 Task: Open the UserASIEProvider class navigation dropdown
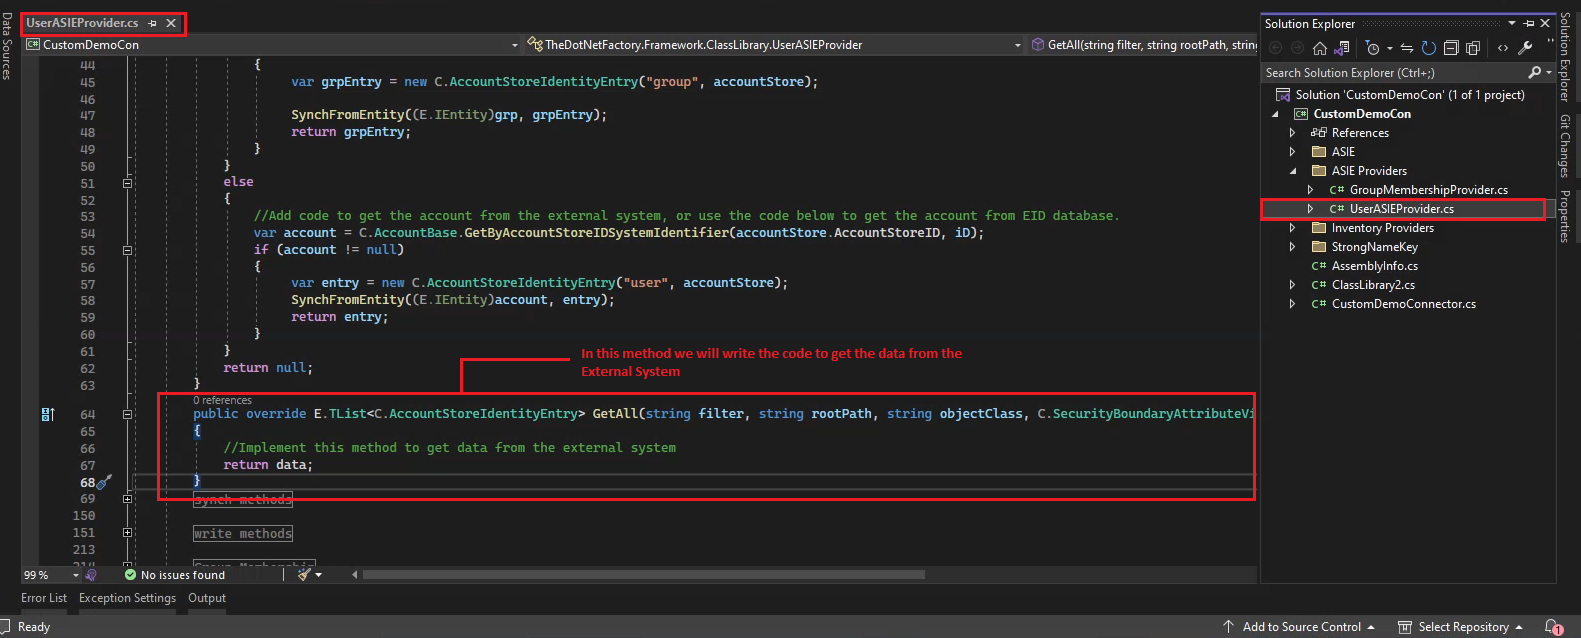tap(1018, 45)
